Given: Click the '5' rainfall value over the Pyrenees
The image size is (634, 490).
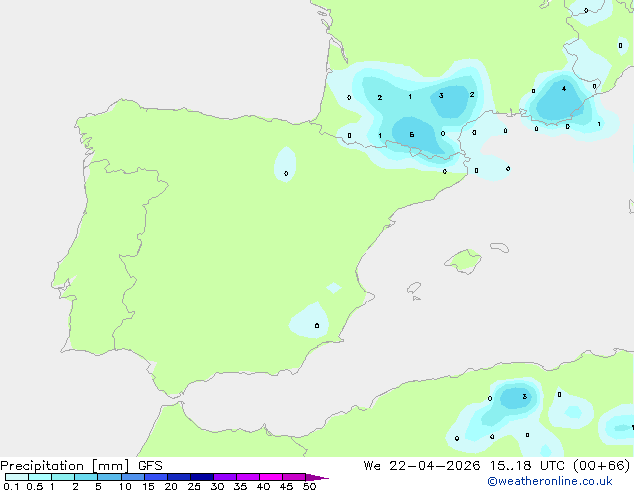Looking at the screenshot, I should tap(412, 135).
